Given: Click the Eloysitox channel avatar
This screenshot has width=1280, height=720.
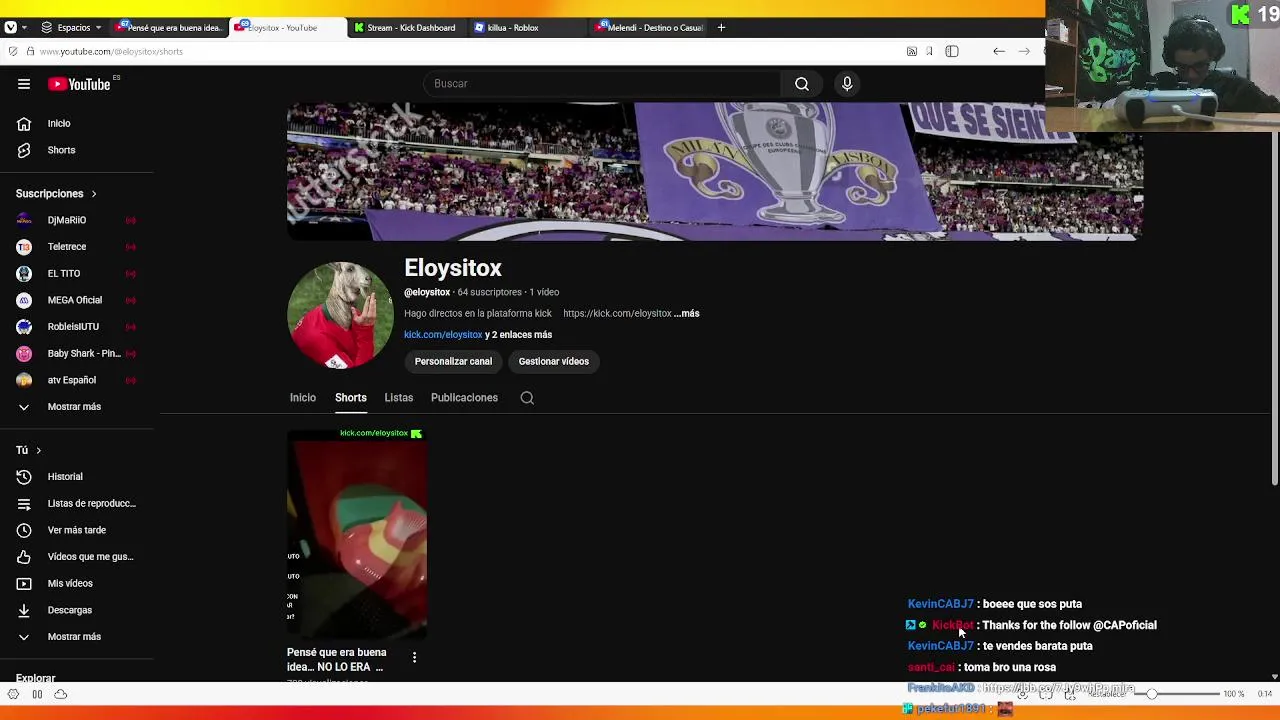Looking at the screenshot, I should pos(340,315).
